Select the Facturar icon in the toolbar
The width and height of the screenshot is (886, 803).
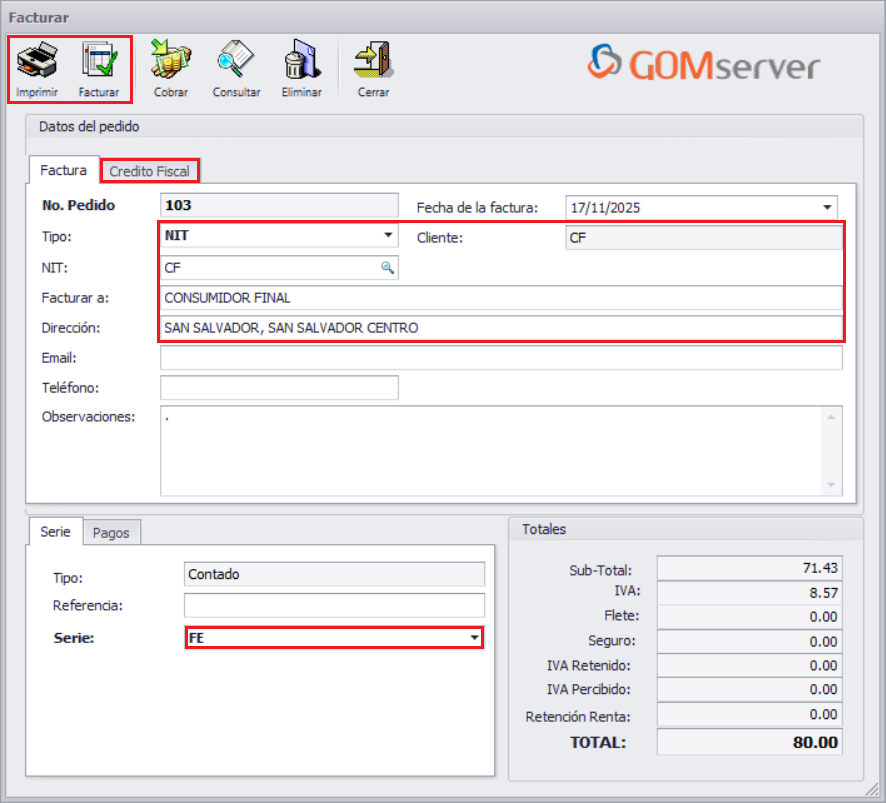pos(96,60)
